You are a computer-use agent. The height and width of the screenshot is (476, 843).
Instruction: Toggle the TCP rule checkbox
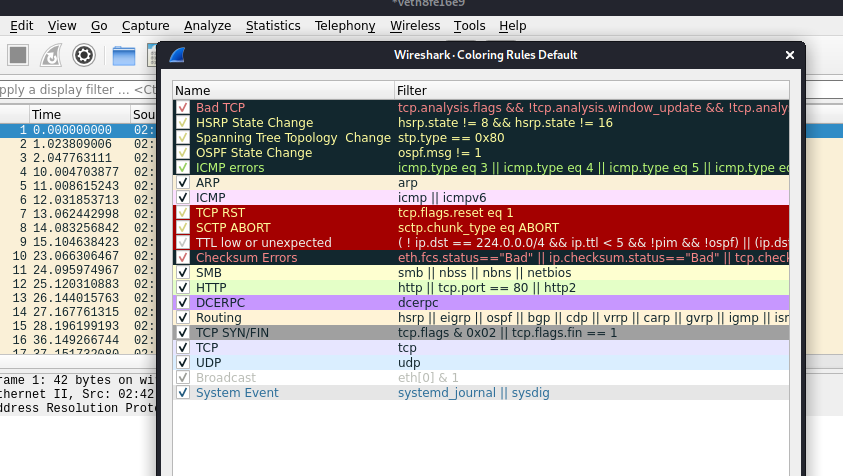(x=183, y=347)
